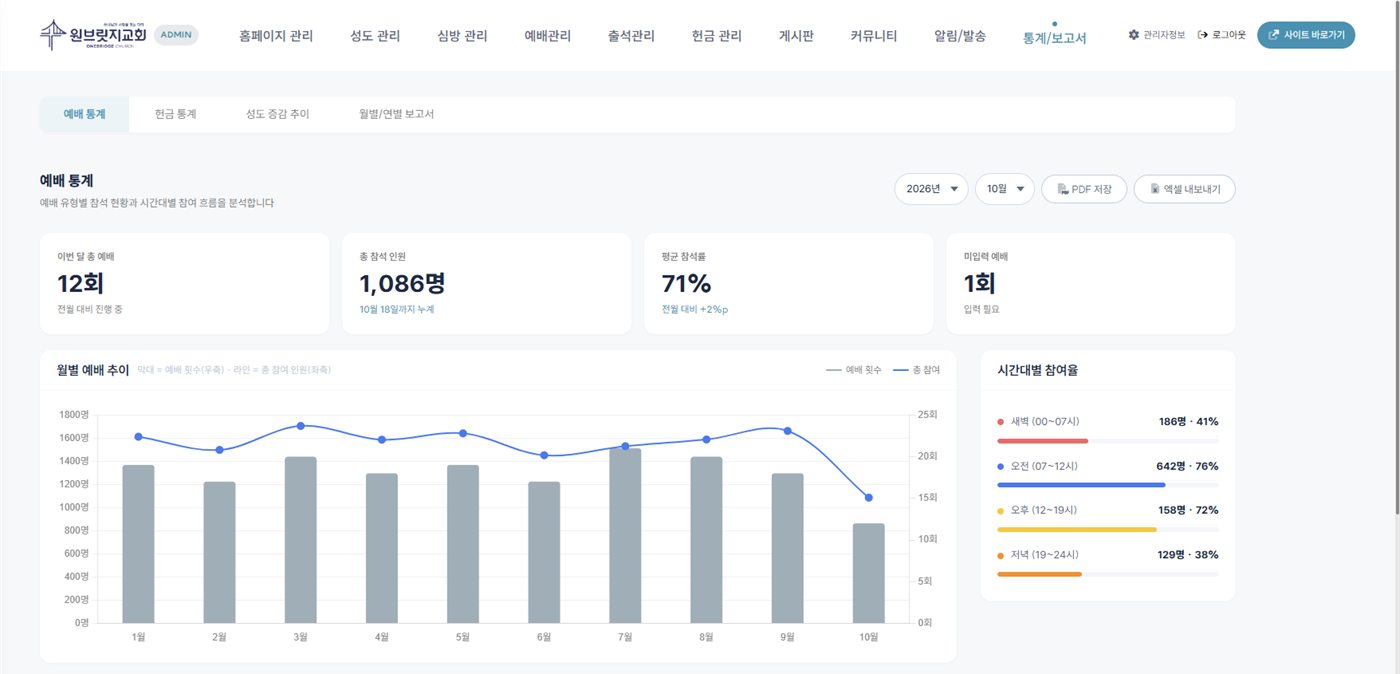Click the 1월 bar in the chart
This screenshot has height=674, width=1400.
[138, 544]
